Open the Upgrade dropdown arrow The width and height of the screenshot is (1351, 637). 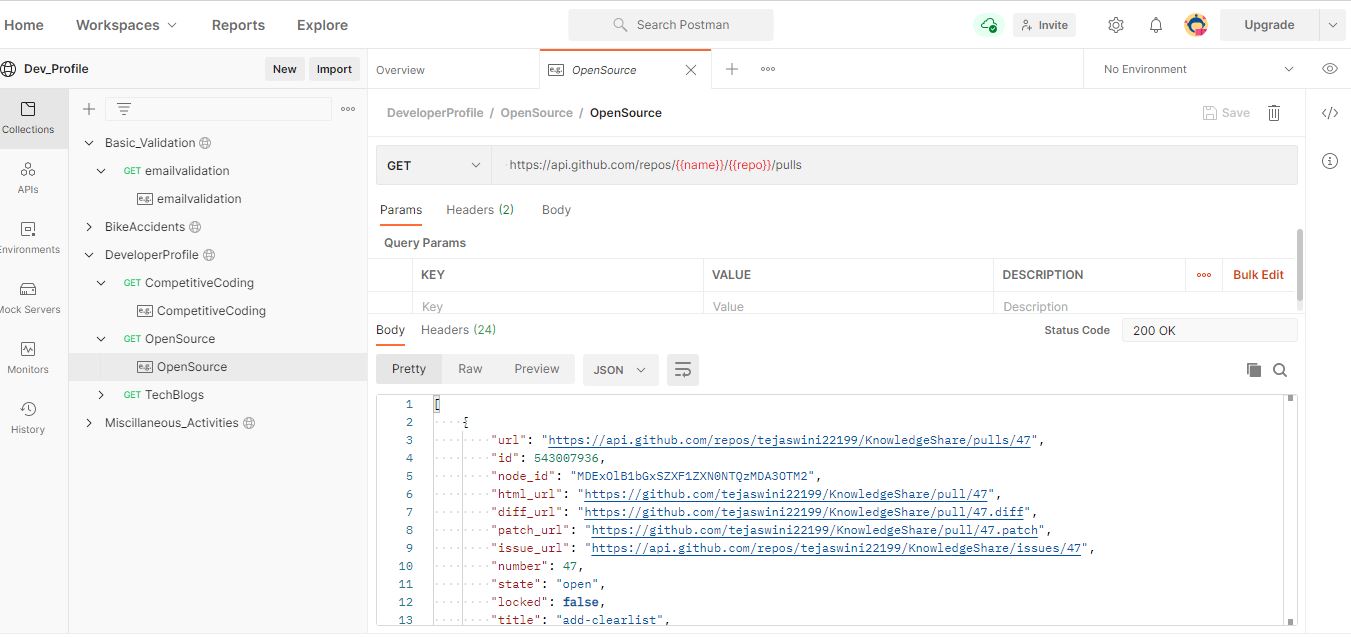point(1332,25)
